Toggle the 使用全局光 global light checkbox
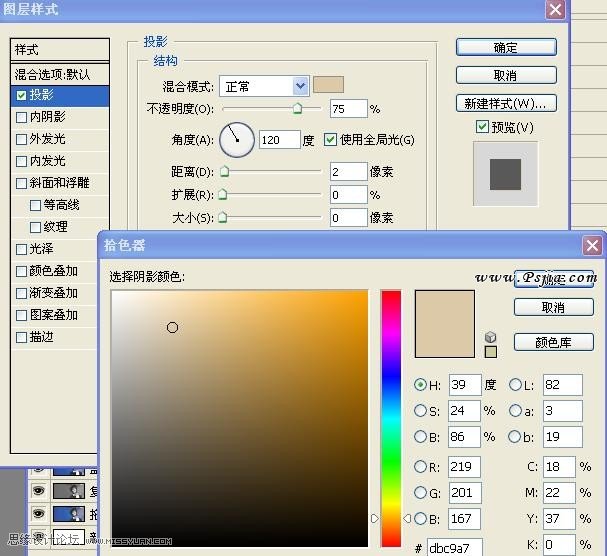The width and height of the screenshot is (607, 556). [x=331, y=139]
